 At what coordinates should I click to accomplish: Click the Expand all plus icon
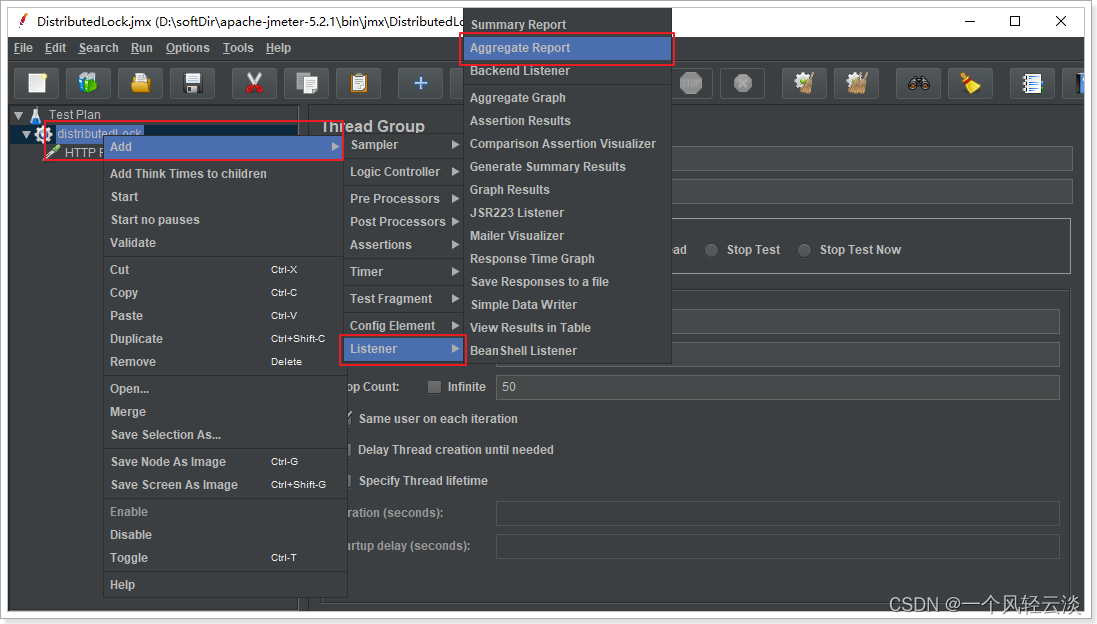420,83
